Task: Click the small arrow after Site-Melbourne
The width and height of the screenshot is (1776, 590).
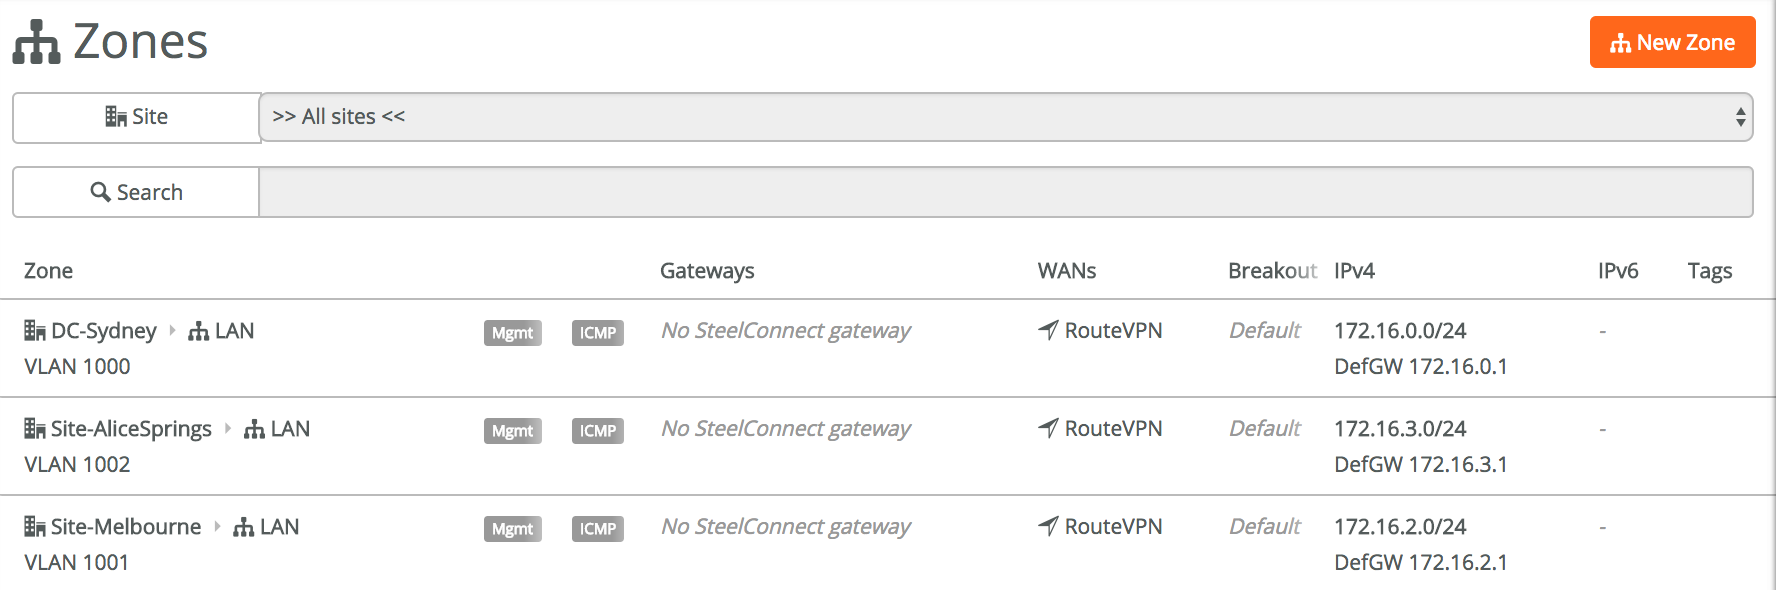Action: tap(217, 526)
